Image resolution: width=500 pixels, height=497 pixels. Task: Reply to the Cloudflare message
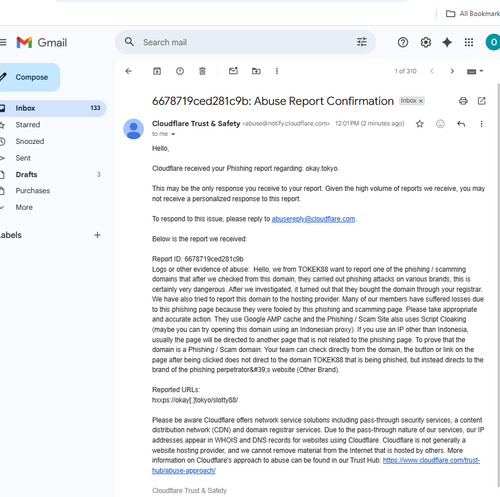pyautogui.click(x=461, y=124)
